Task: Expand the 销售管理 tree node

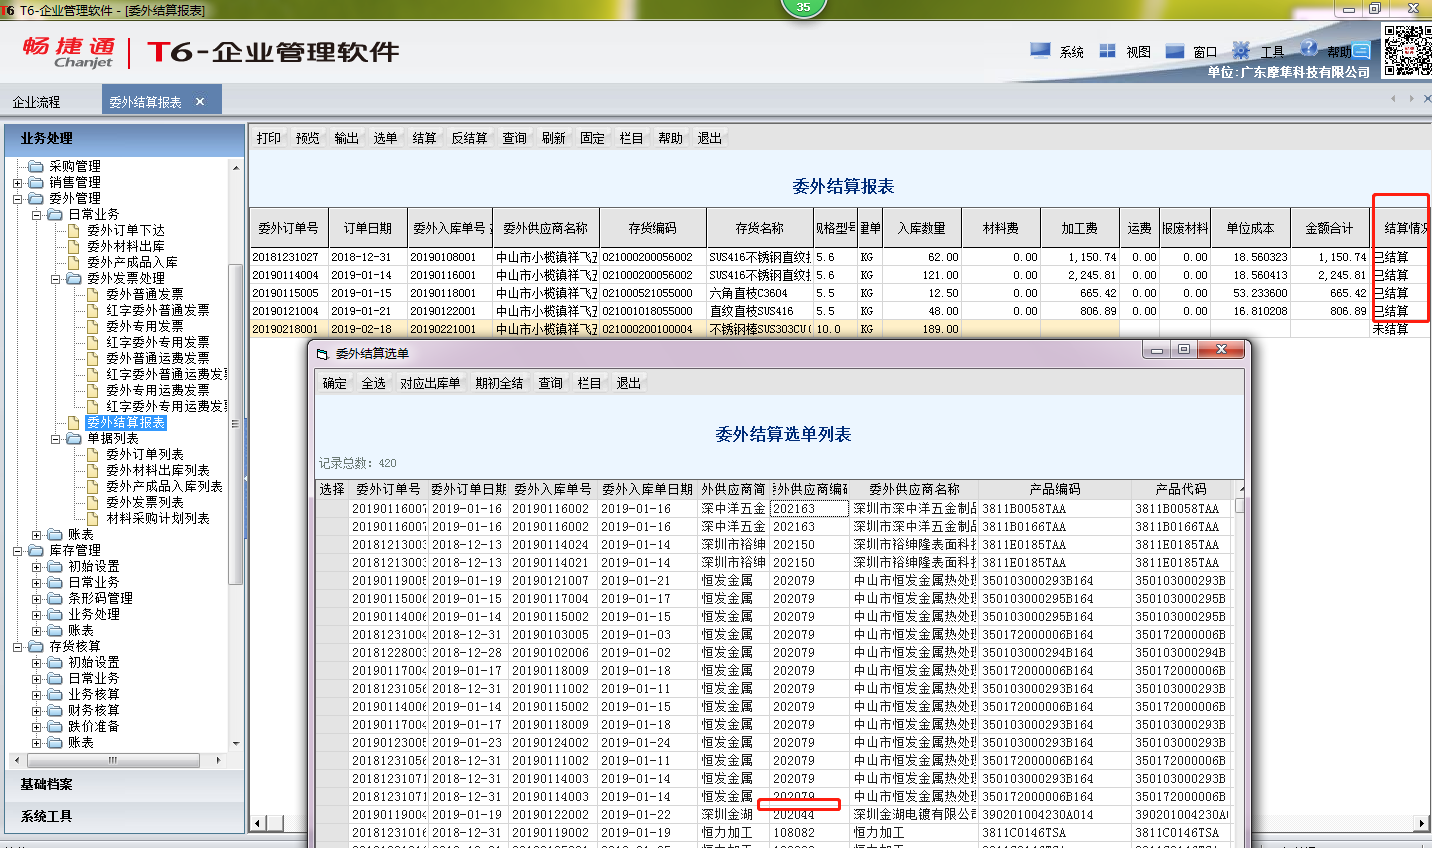Action: point(17,183)
